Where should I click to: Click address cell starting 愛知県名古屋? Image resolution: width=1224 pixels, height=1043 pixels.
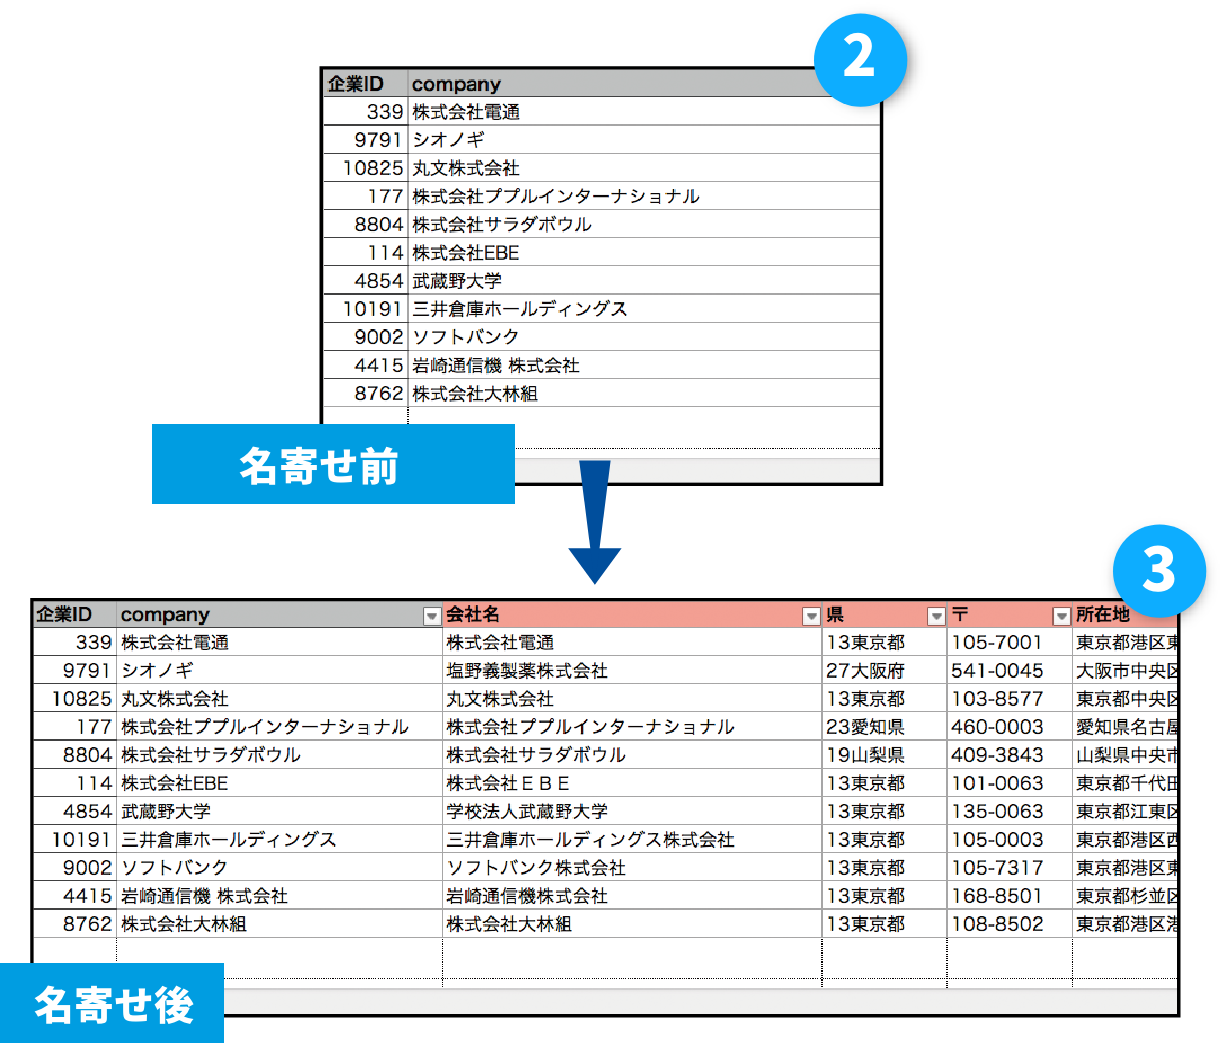click(1126, 727)
